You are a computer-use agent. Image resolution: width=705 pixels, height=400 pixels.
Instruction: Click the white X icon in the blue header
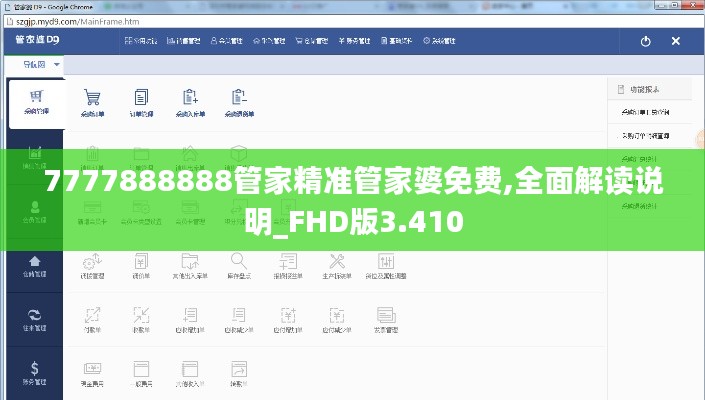pos(676,41)
